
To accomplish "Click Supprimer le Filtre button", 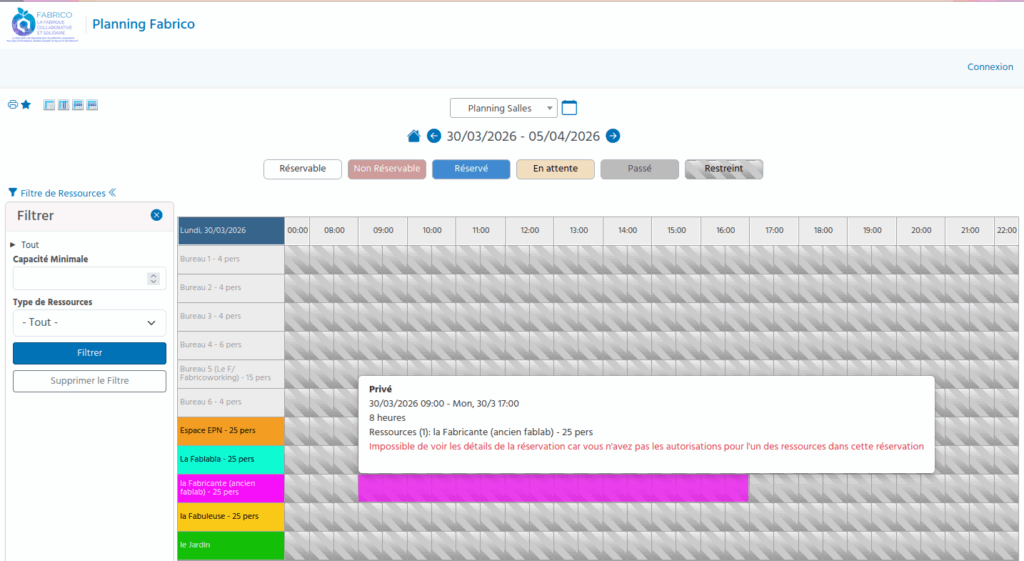I will [89, 381].
